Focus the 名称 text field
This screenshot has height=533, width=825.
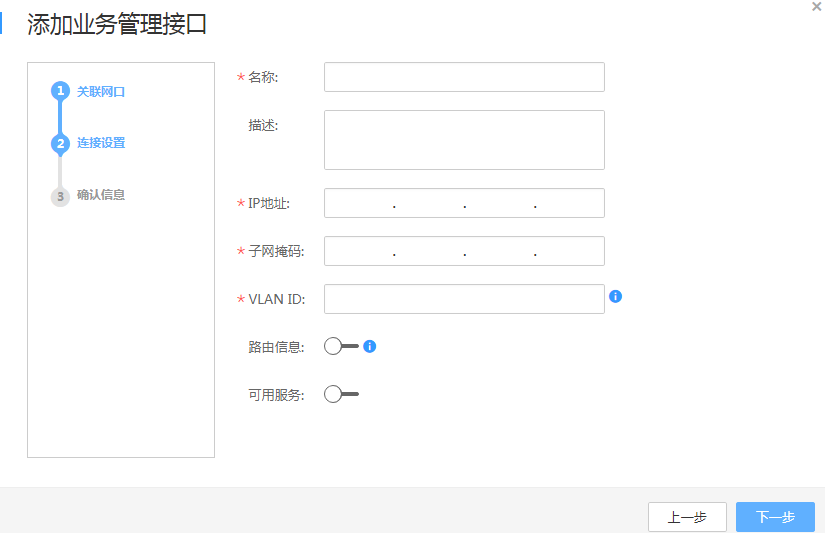pyautogui.click(x=464, y=77)
